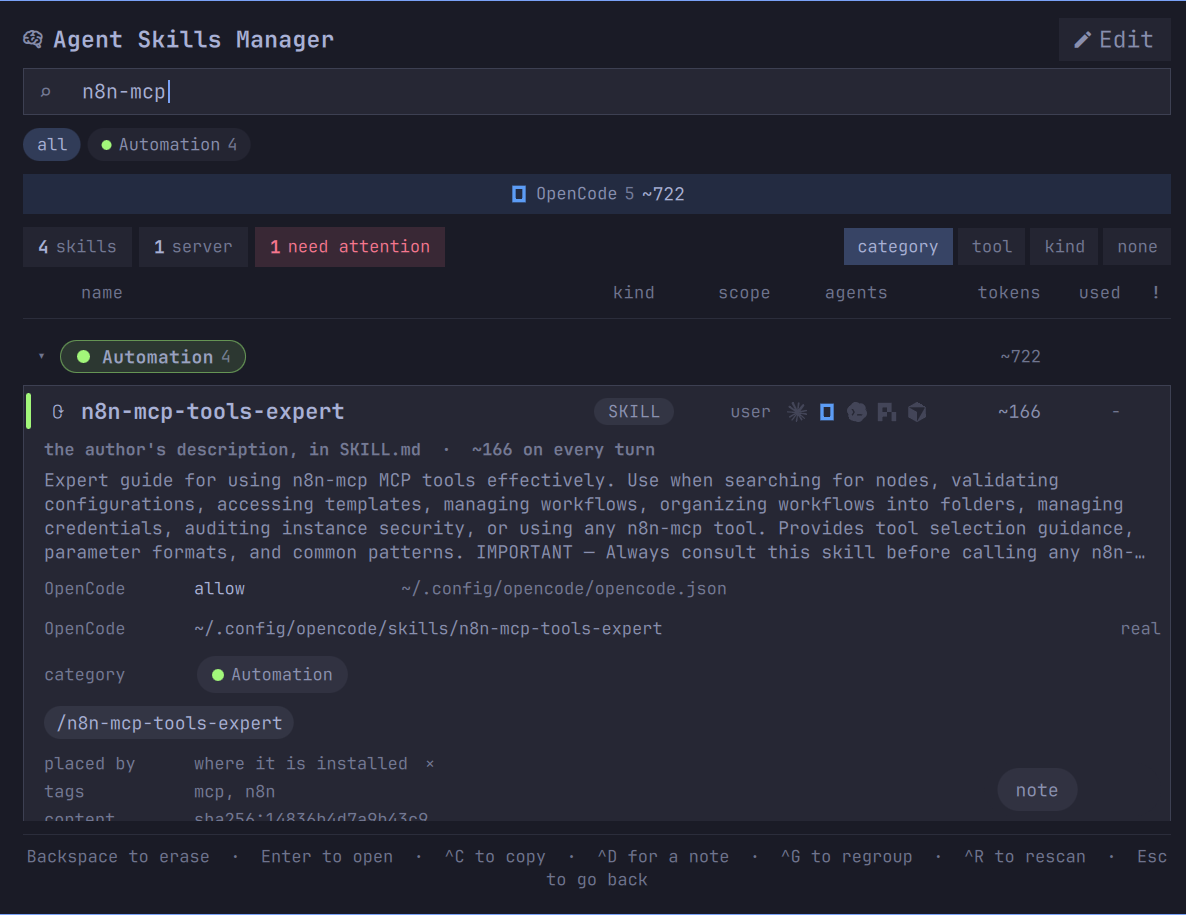Sort by scope column header

(x=744, y=293)
